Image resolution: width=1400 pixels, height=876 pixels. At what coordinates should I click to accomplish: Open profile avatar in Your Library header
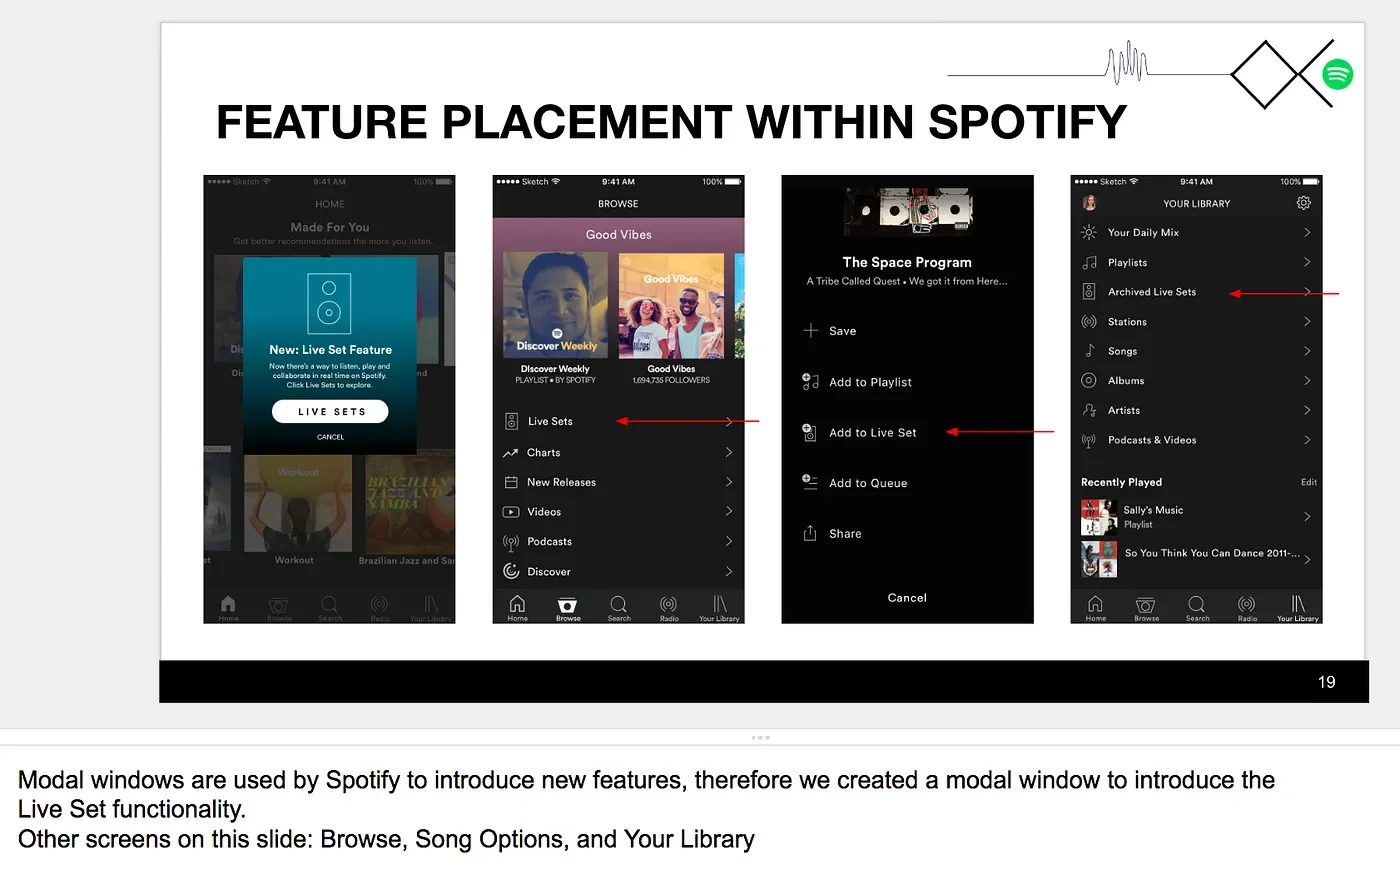pos(1090,203)
